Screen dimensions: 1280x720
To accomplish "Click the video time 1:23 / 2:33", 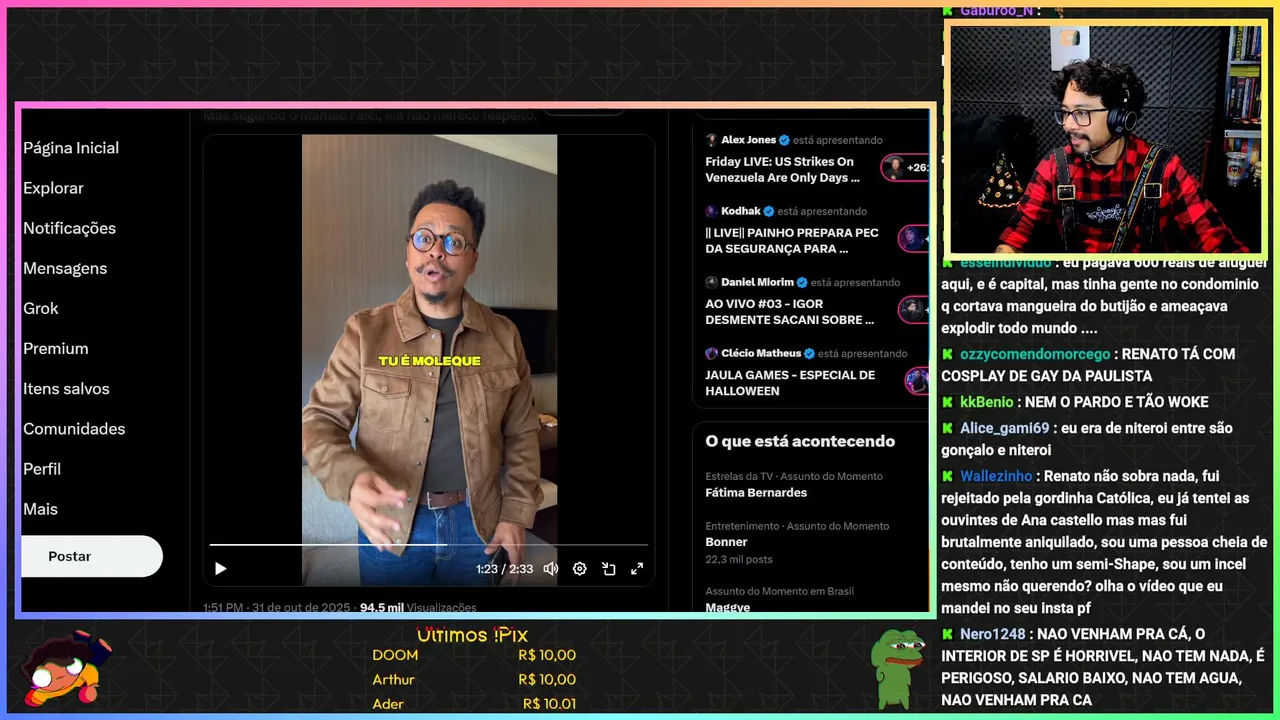I will point(504,569).
